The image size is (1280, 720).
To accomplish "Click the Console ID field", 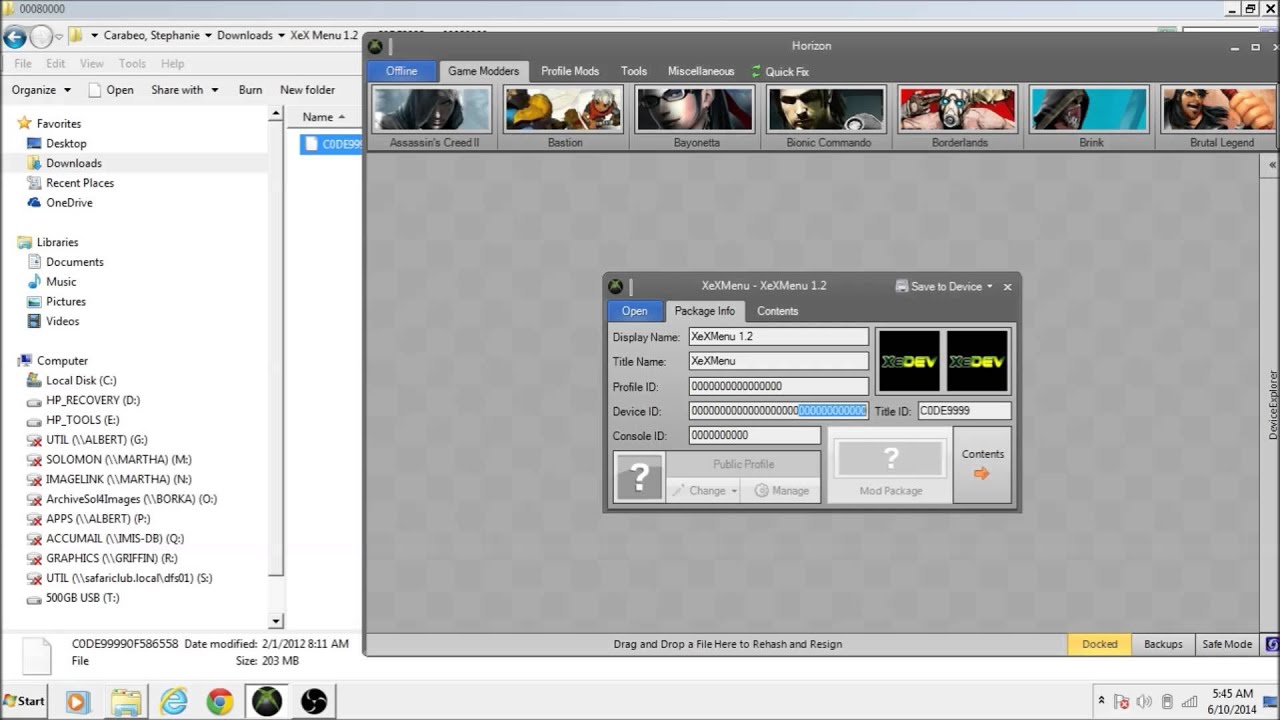I will click(x=754, y=435).
